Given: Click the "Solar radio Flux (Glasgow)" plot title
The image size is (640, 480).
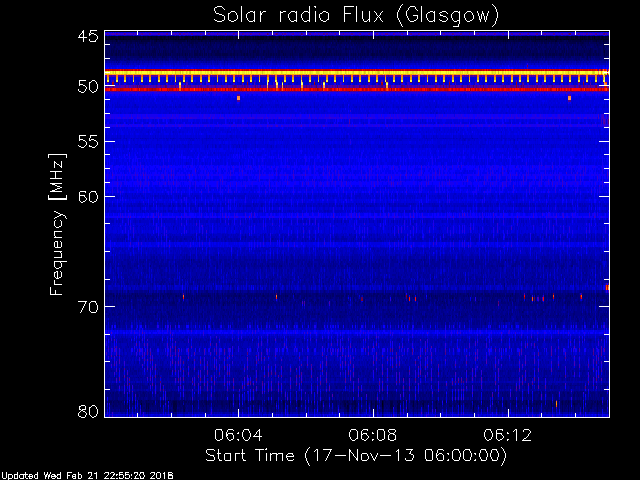Looking at the screenshot, I should pyautogui.click(x=355, y=15).
